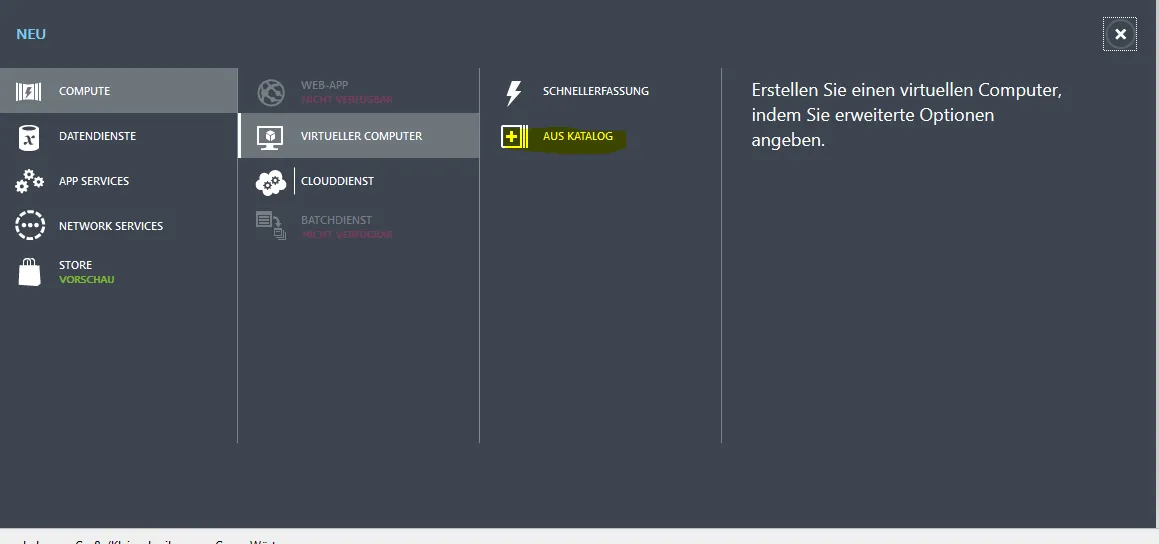Screen dimensions: 1159x544
Task: Click the Batchdienst icon
Action: pos(271,226)
